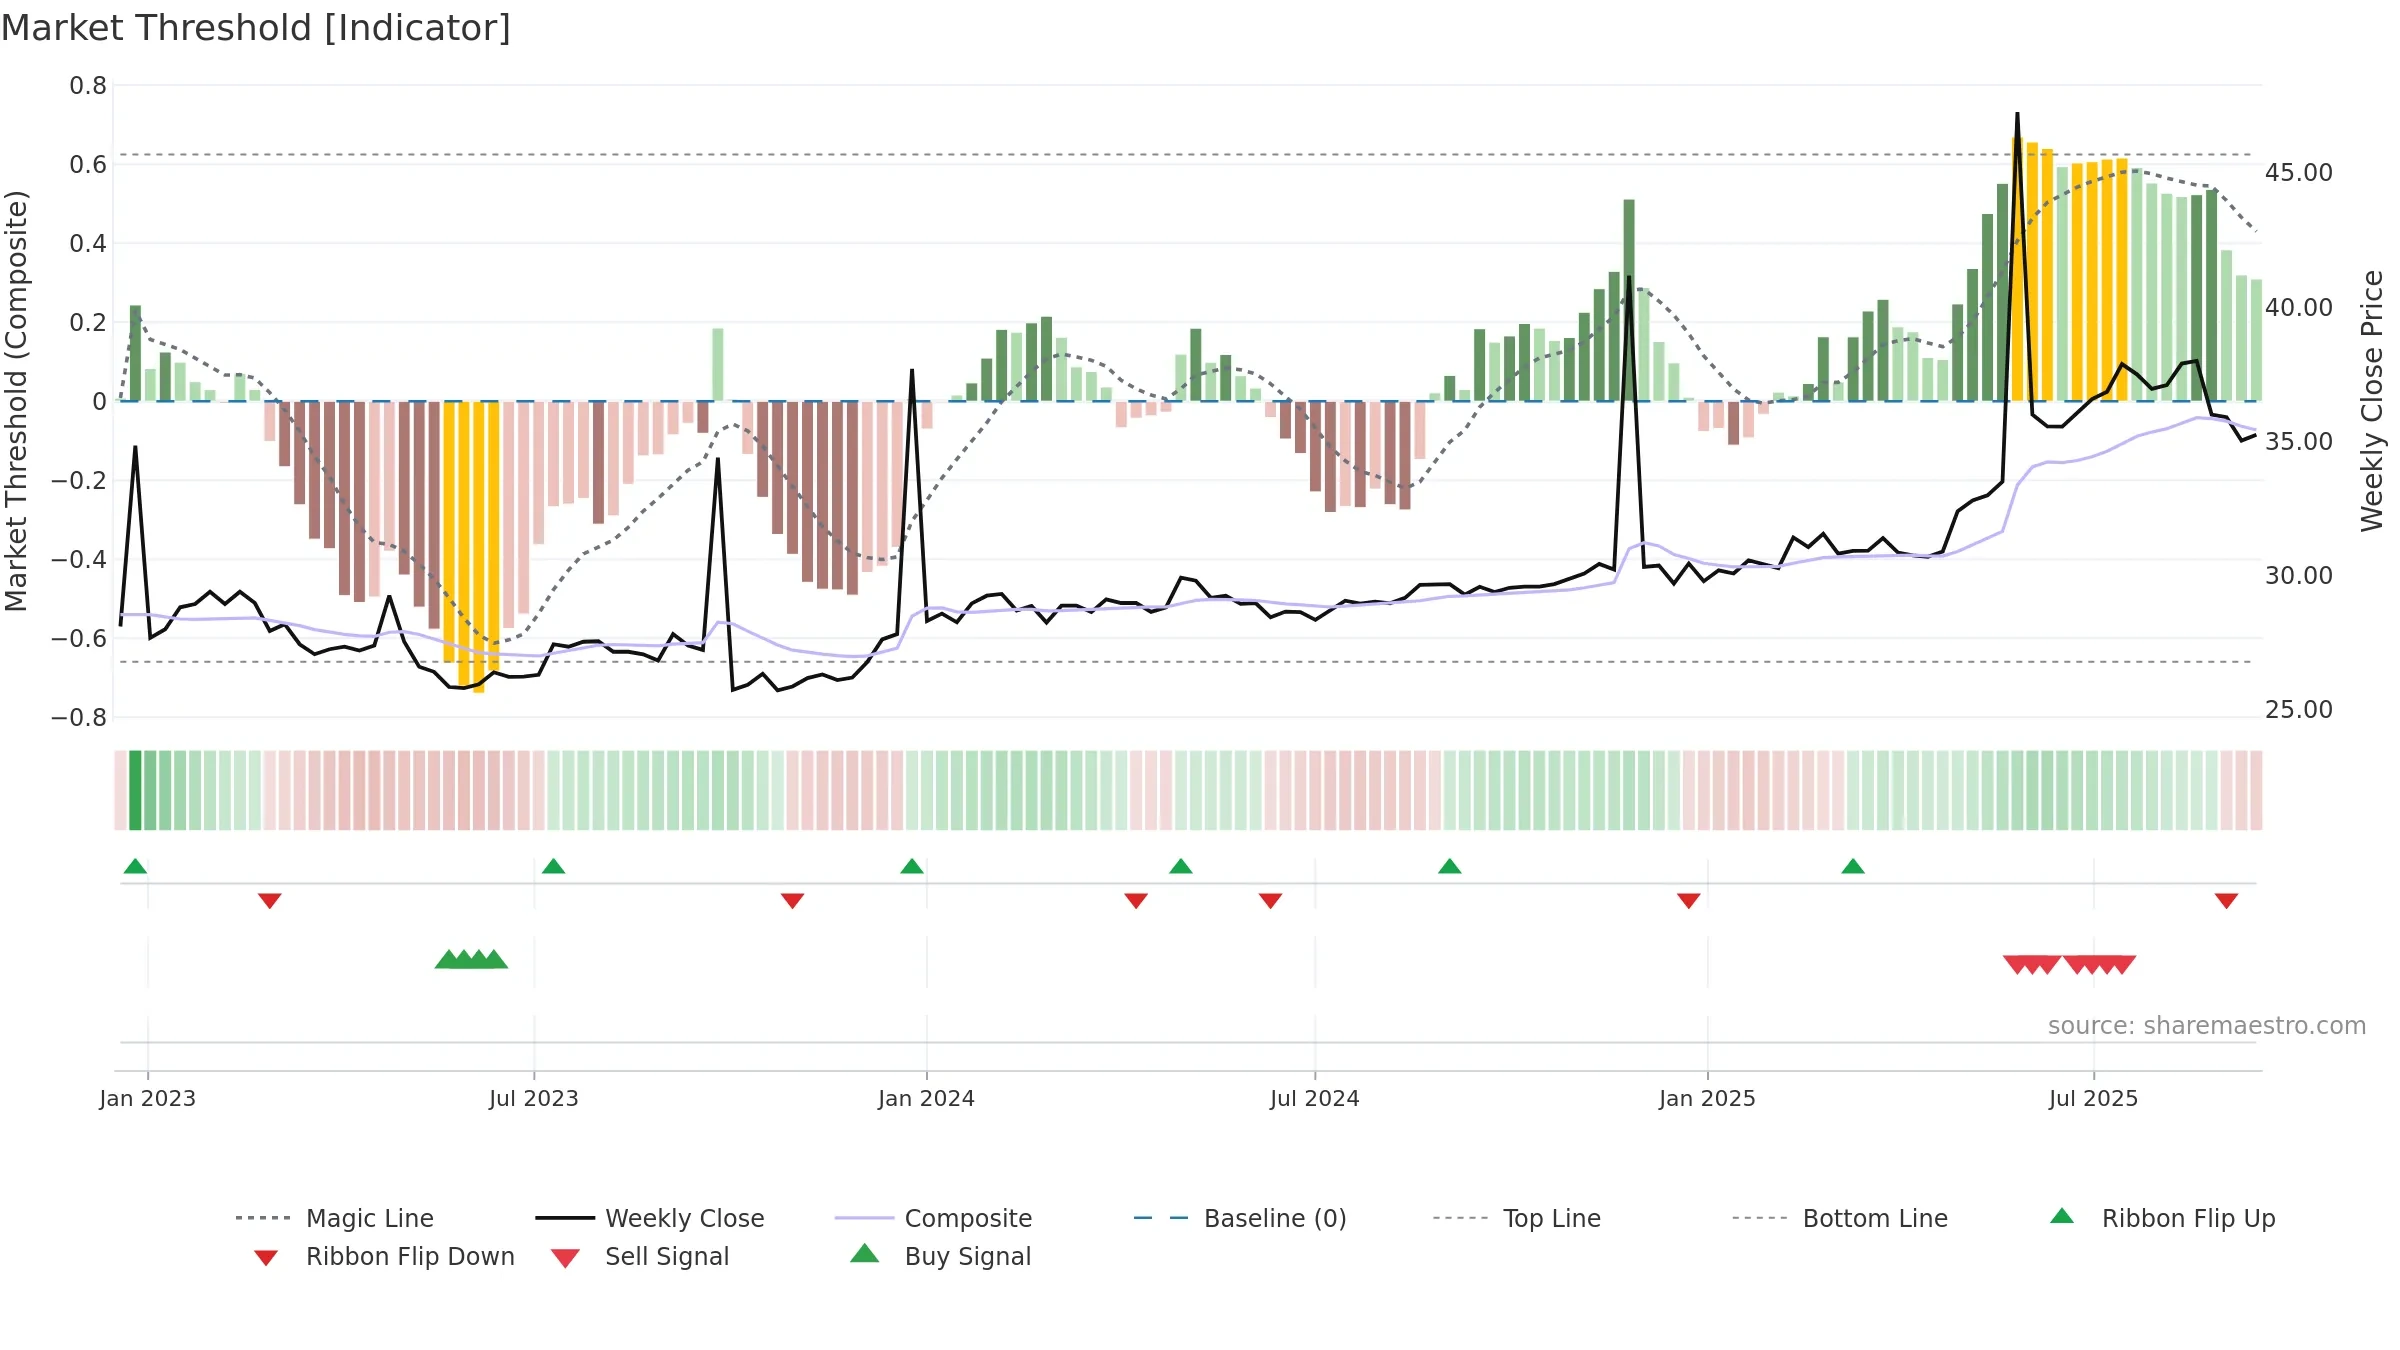Click the Jul 2023 x-axis label
The height and width of the screenshot is (1350, 2400).
pos(534,1098)
